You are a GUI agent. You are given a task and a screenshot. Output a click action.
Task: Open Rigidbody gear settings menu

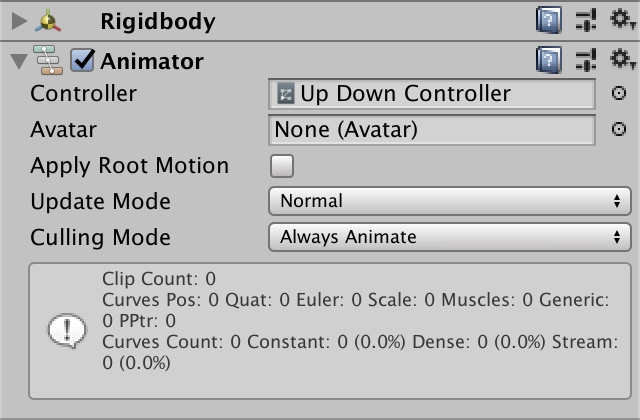622,20
